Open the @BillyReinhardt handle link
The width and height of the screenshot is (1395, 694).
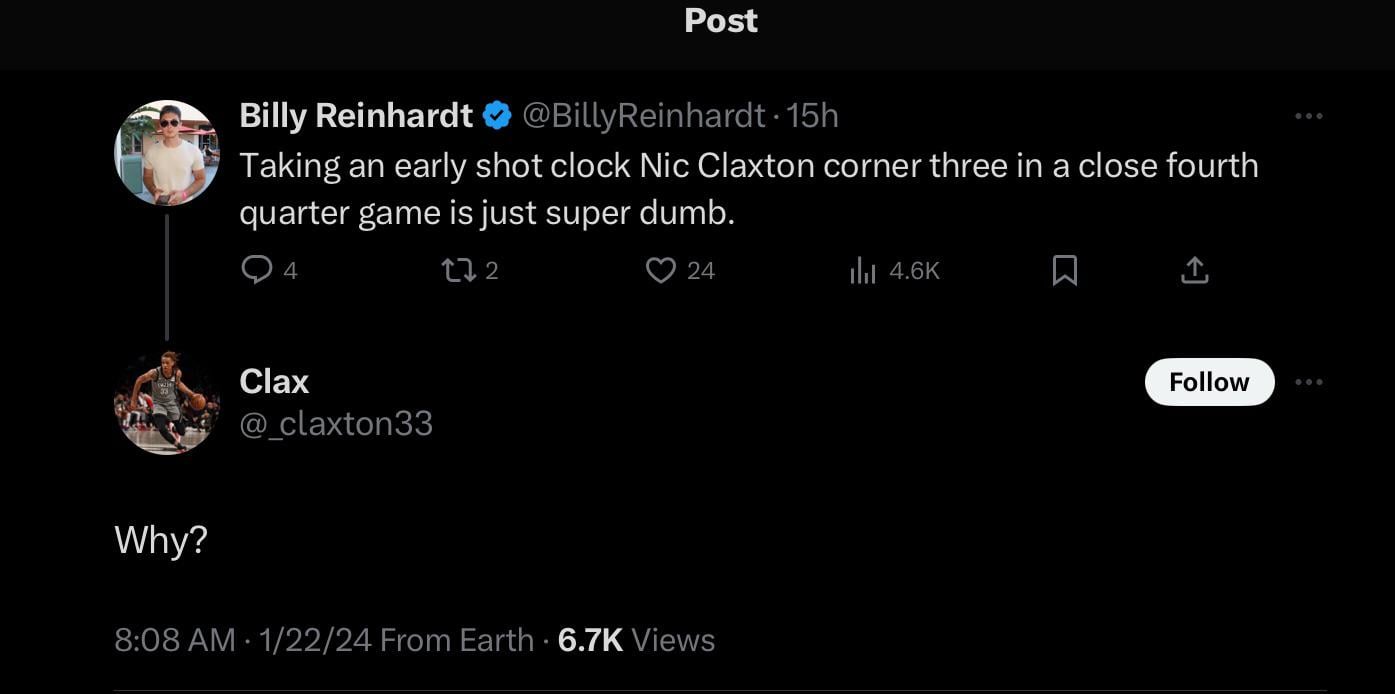click(x=645, y=116)
